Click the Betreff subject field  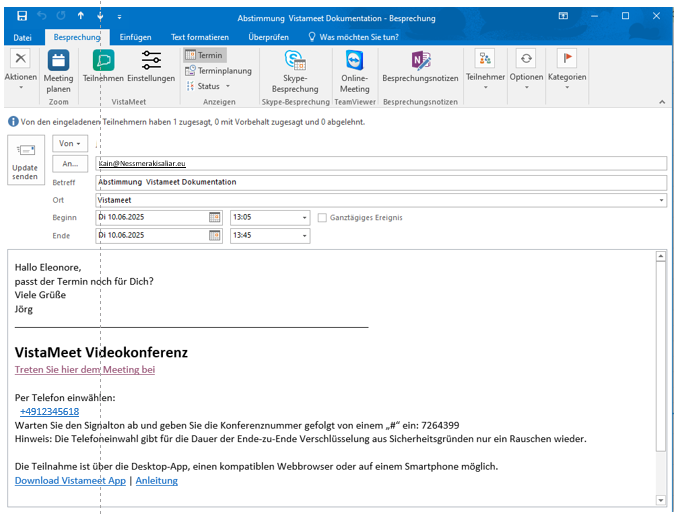381,183
